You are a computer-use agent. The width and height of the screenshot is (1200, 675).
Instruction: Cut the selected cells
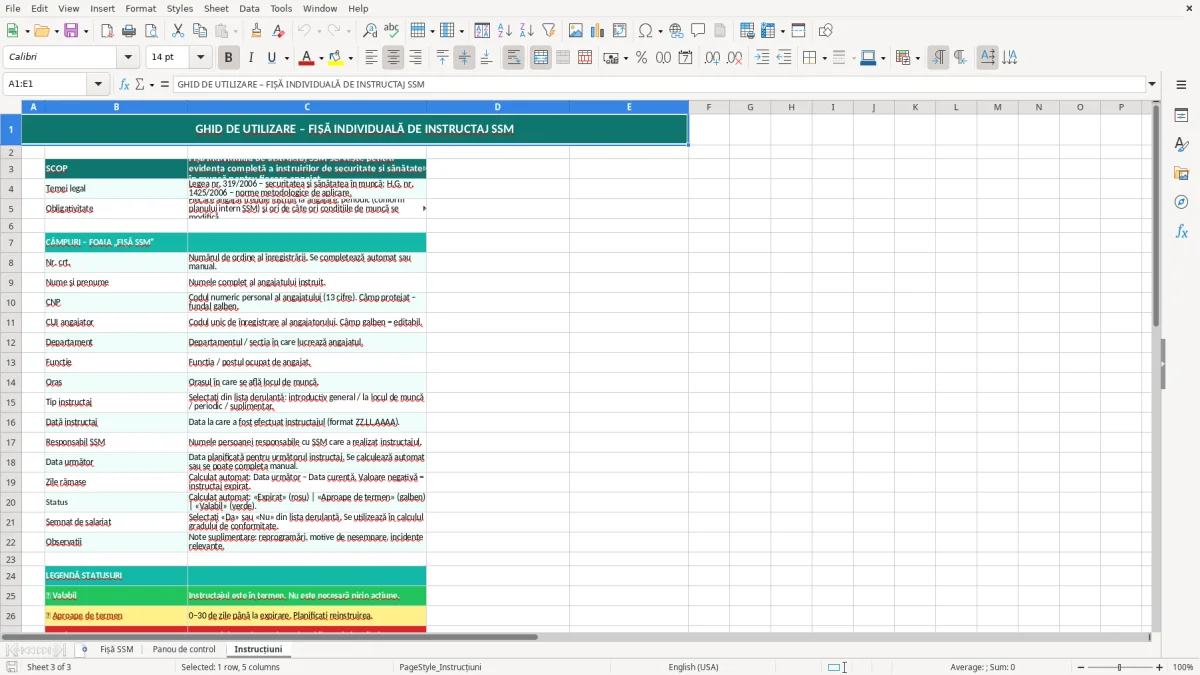(x=178, y=31)
